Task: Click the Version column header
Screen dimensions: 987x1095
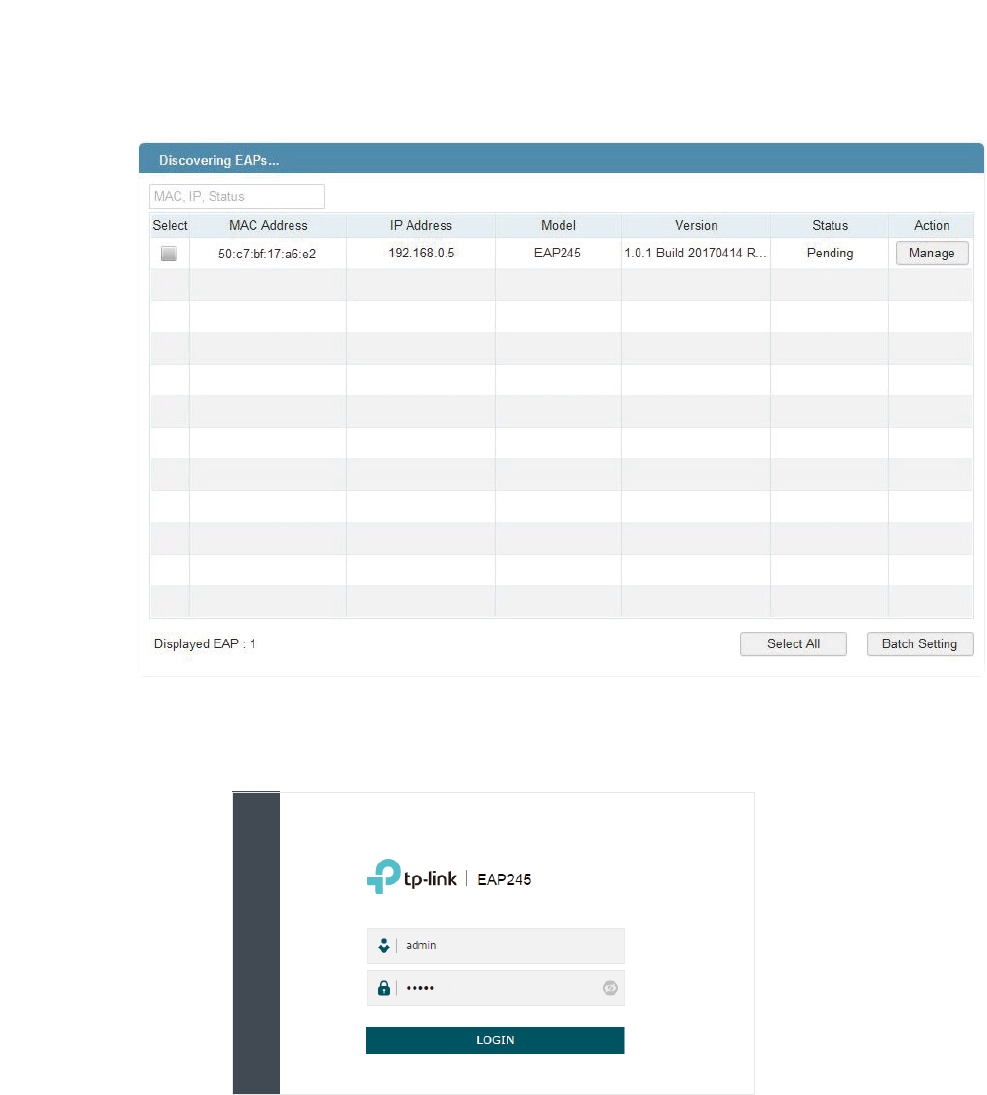Action: [x=696, y=226]
